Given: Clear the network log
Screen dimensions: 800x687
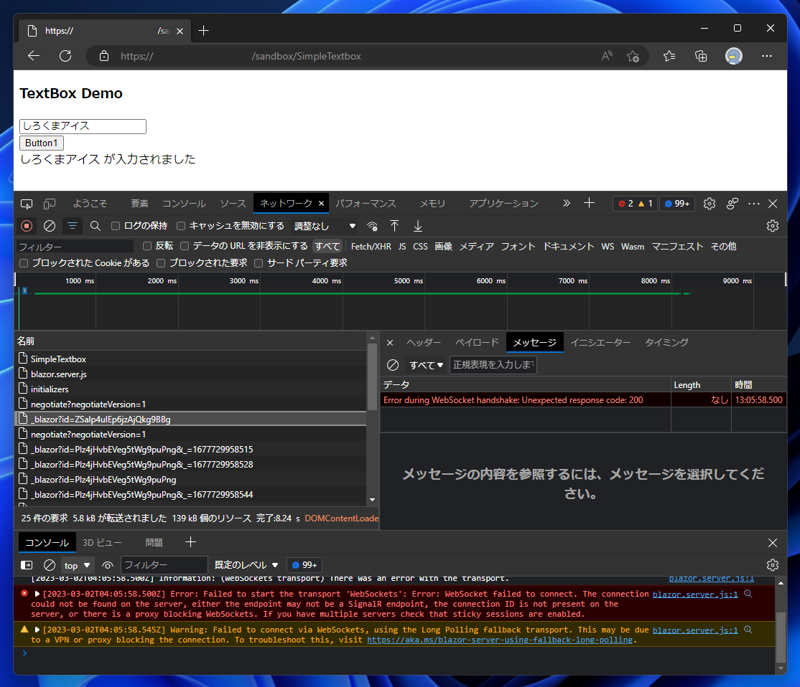Looking at the screenshot, I should pos(49,225).
